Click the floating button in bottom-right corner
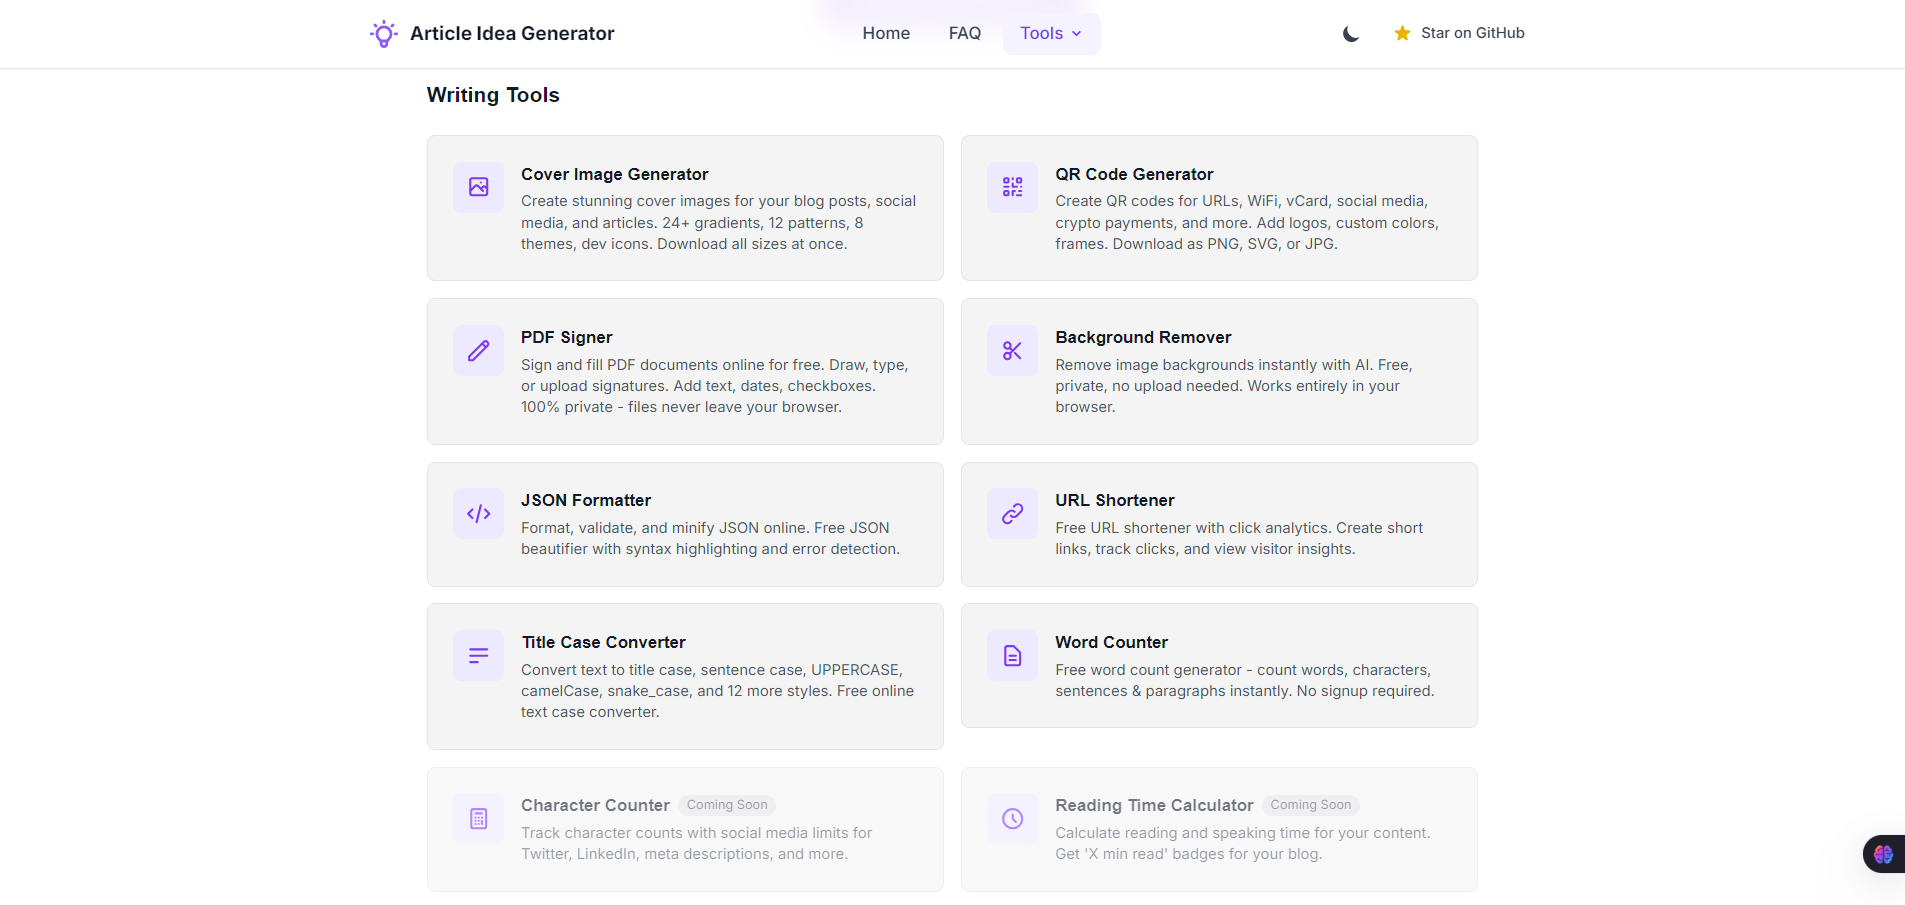This screenshot has width=1905, height=905. click(1882, 853)
